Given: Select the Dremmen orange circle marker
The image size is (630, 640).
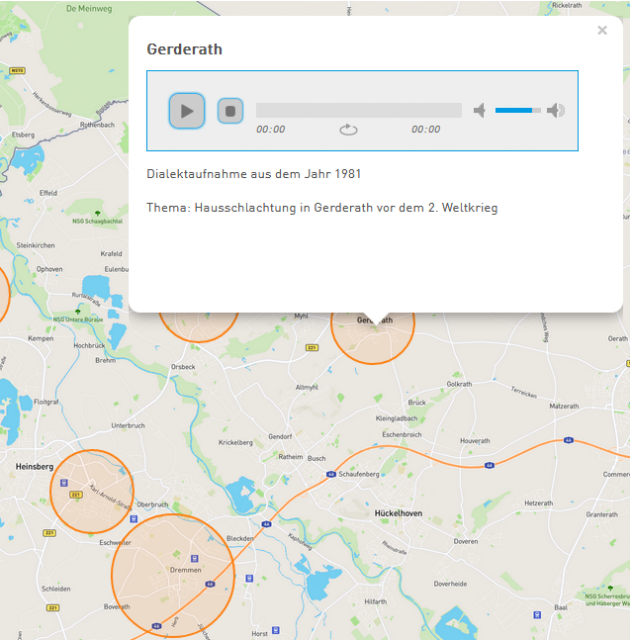Looking at the screenshot, I should 173,576.
